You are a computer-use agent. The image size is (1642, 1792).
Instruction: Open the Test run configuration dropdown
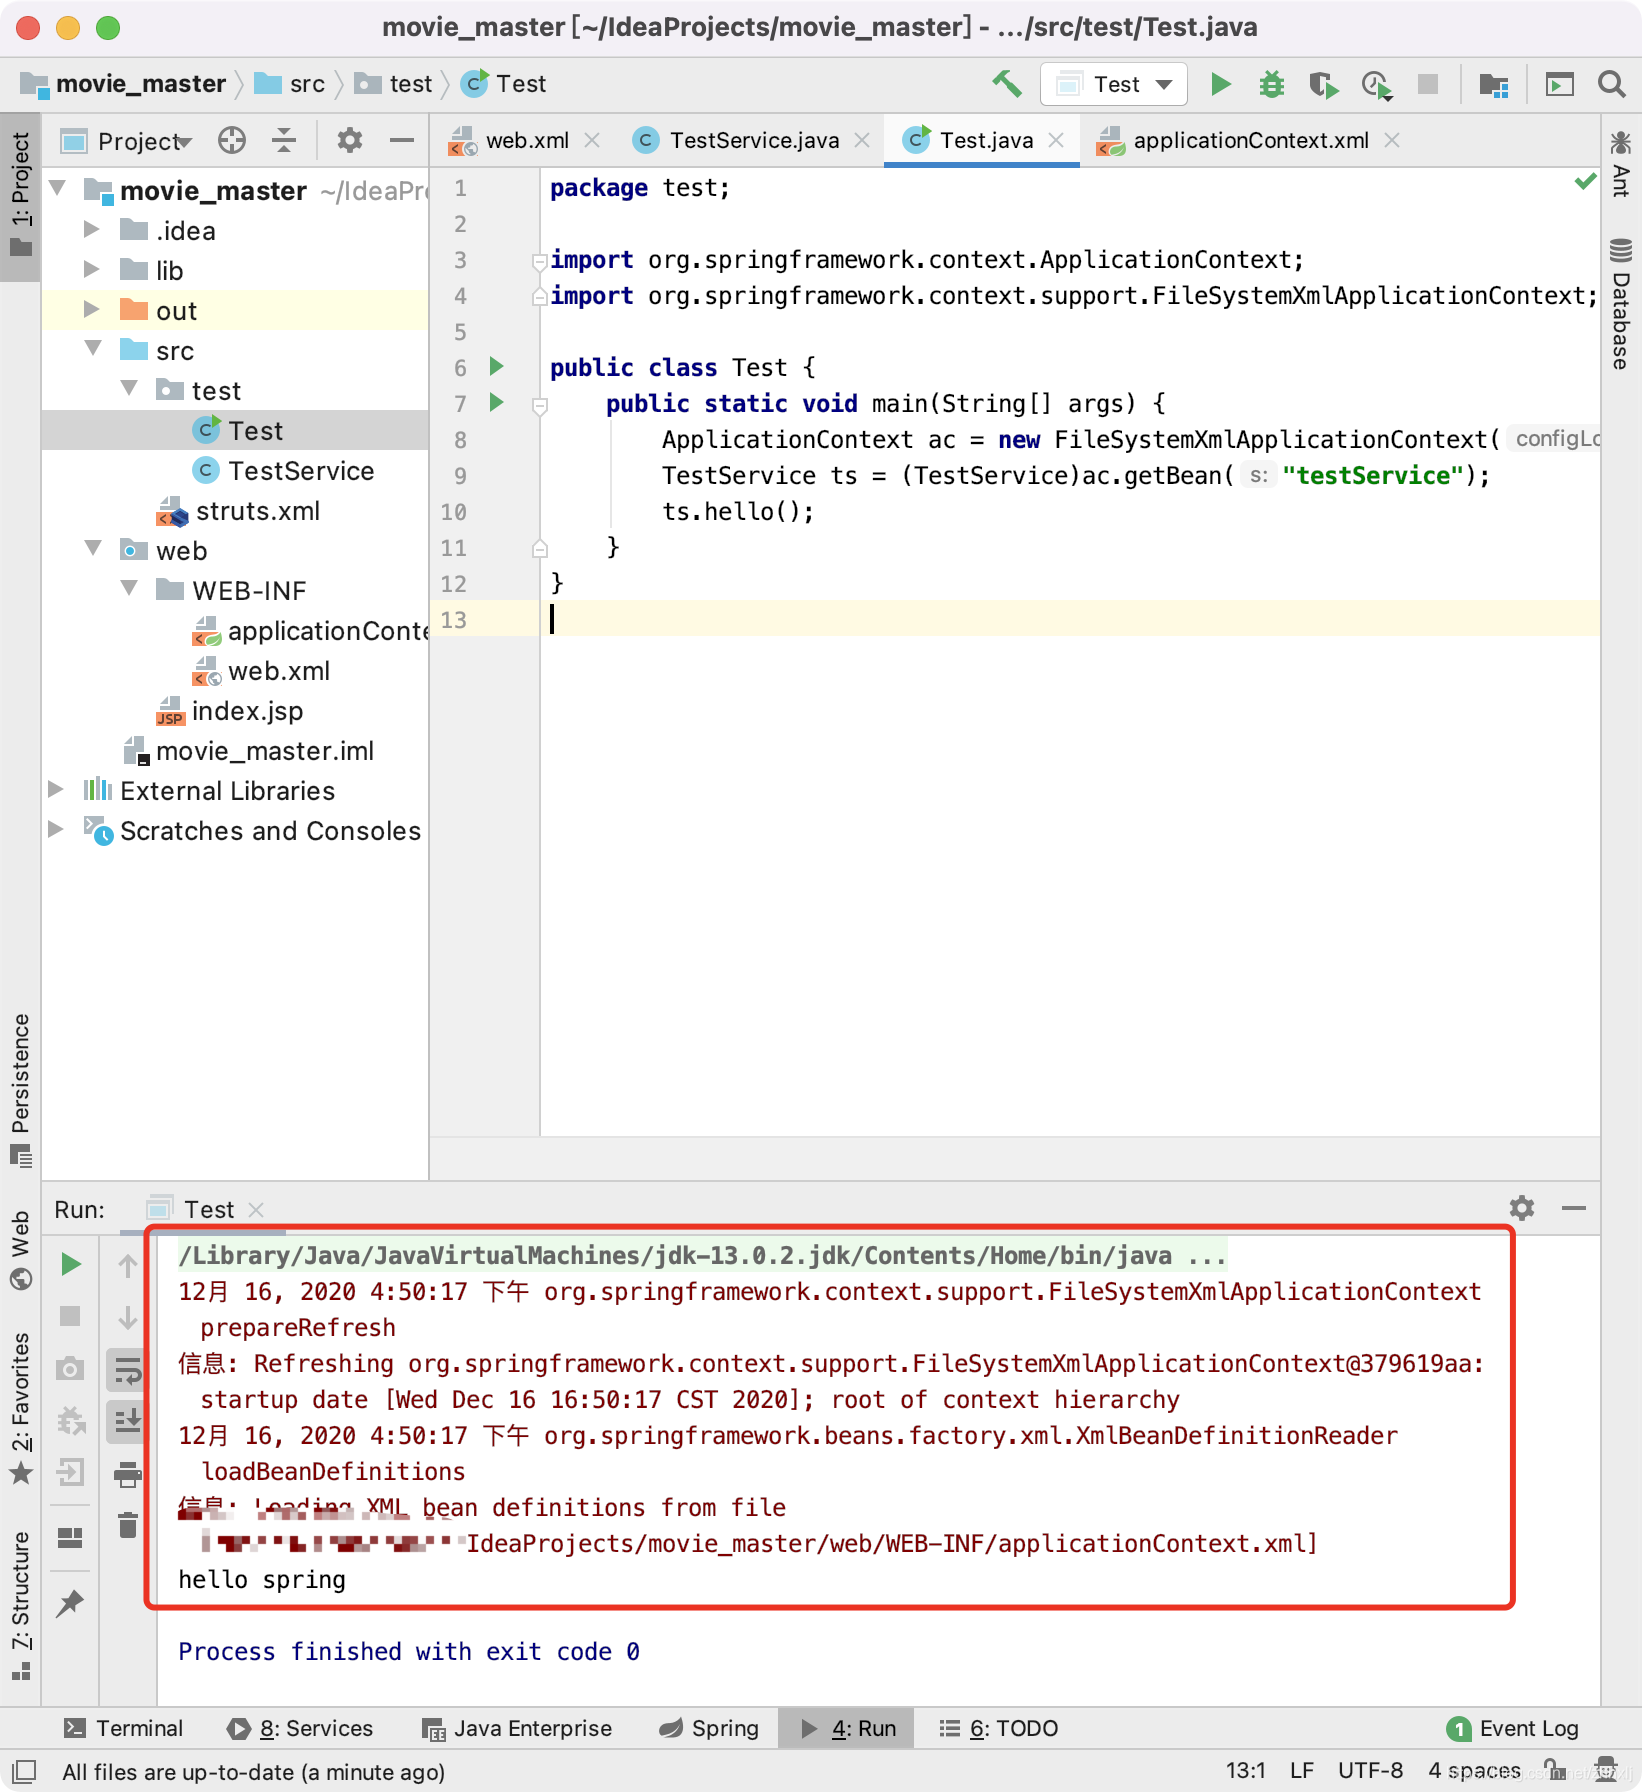1114,84
